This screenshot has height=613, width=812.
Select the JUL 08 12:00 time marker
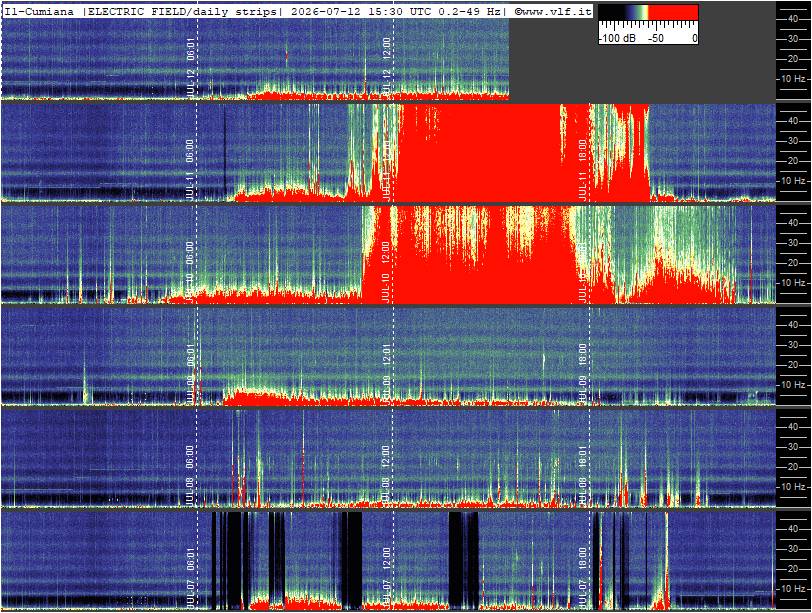pos(387,475)
